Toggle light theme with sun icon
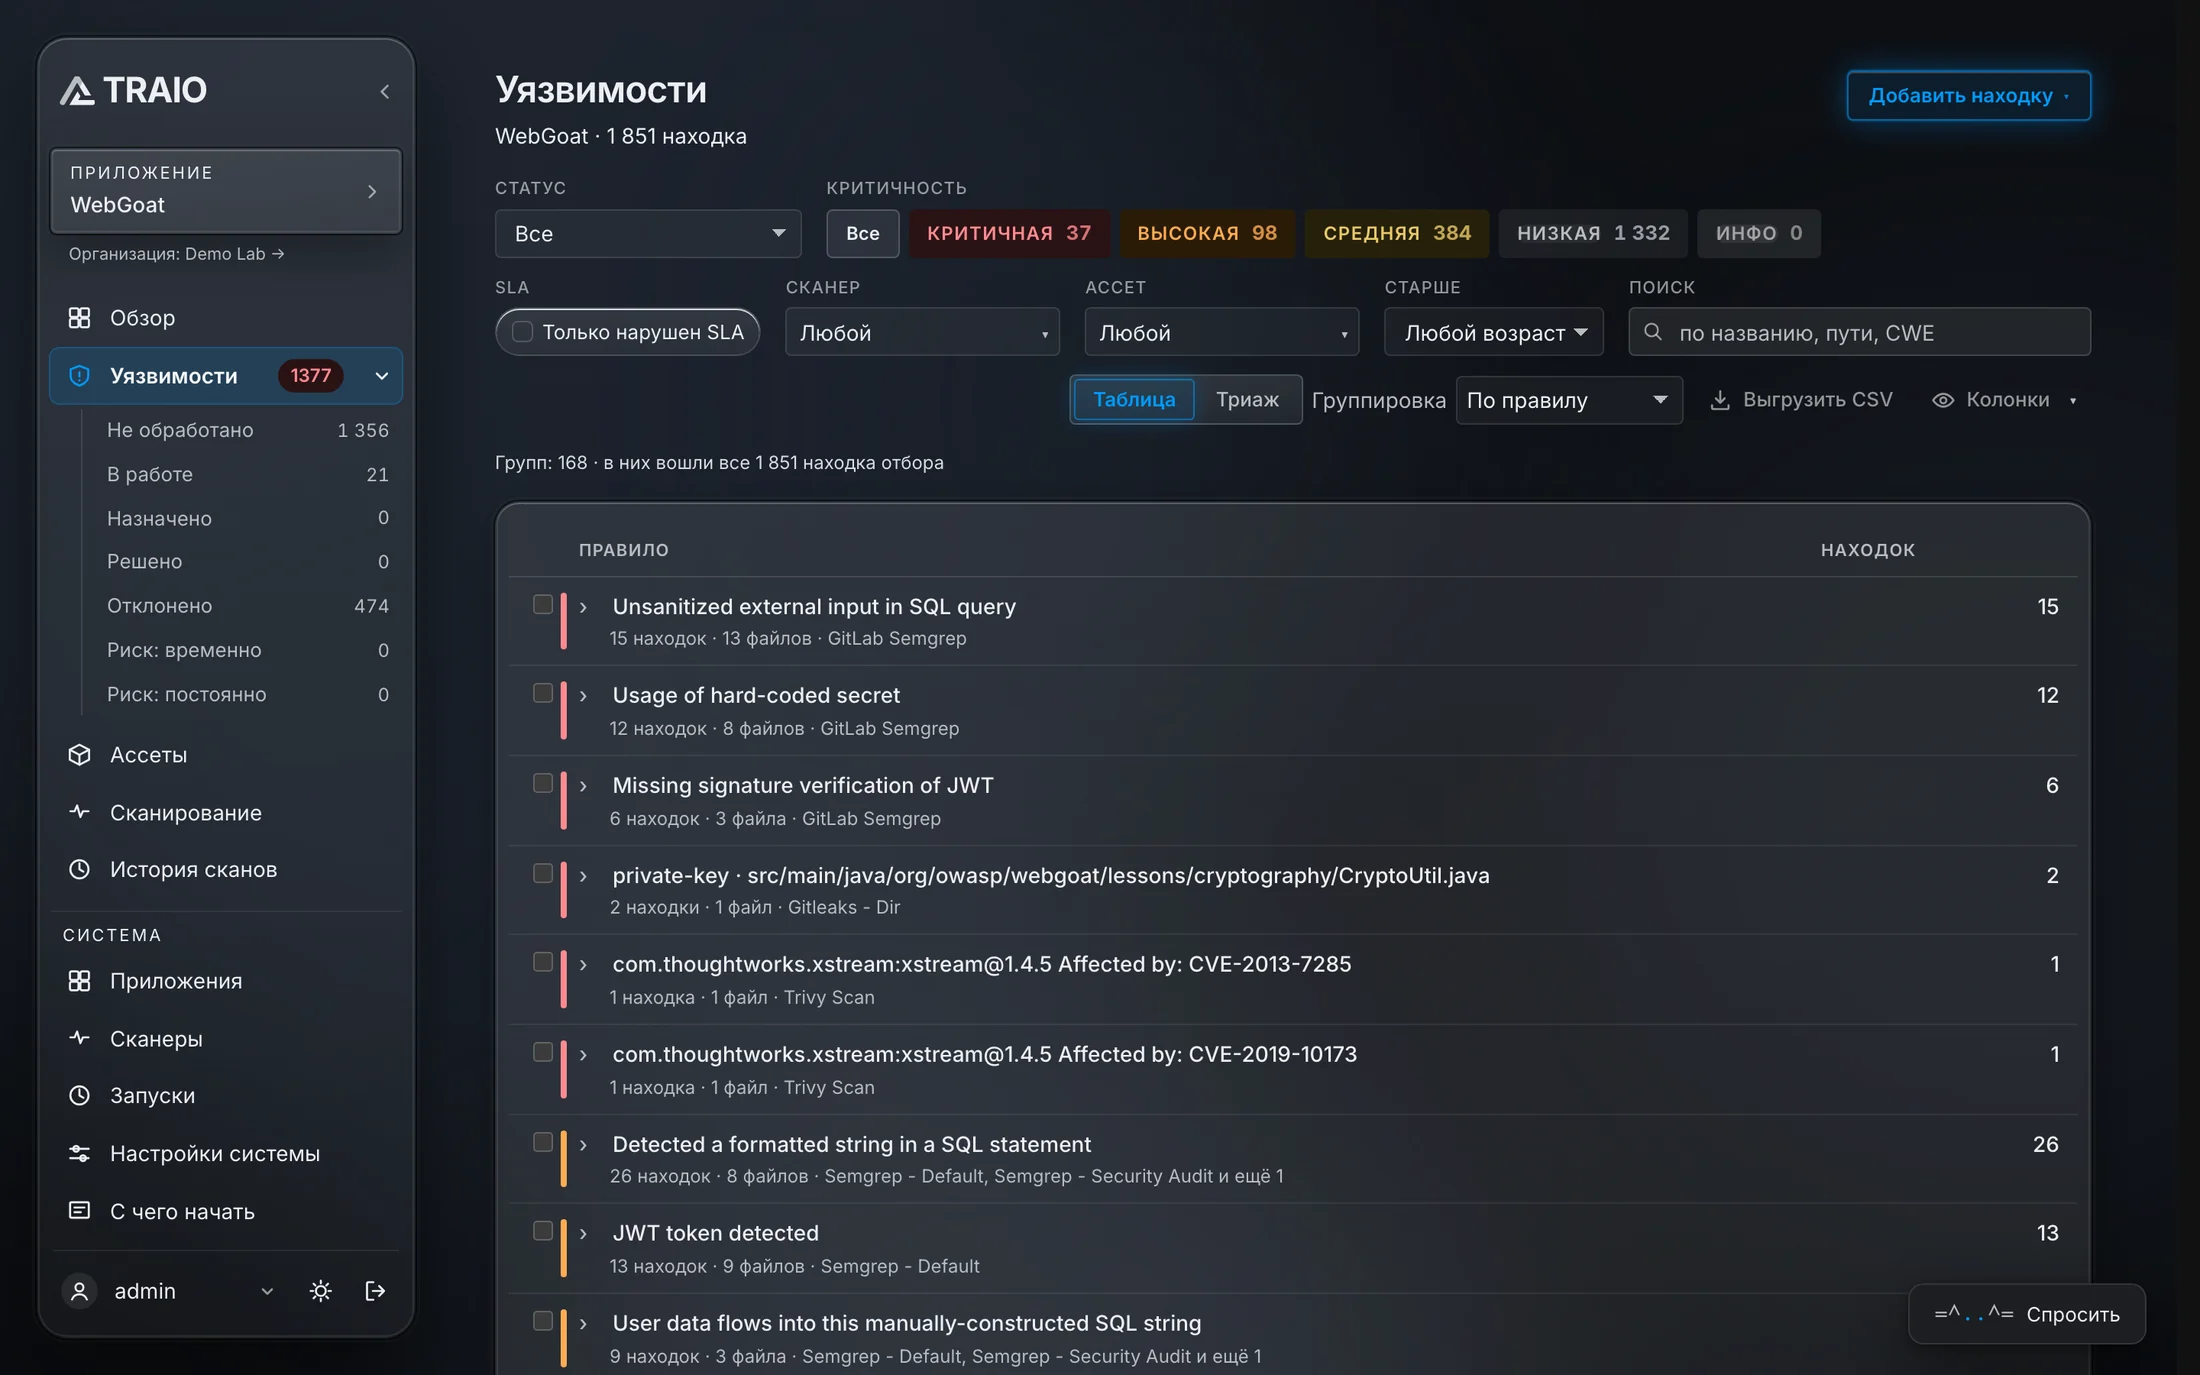The image size is (2200, 1375). point(320,1291)
